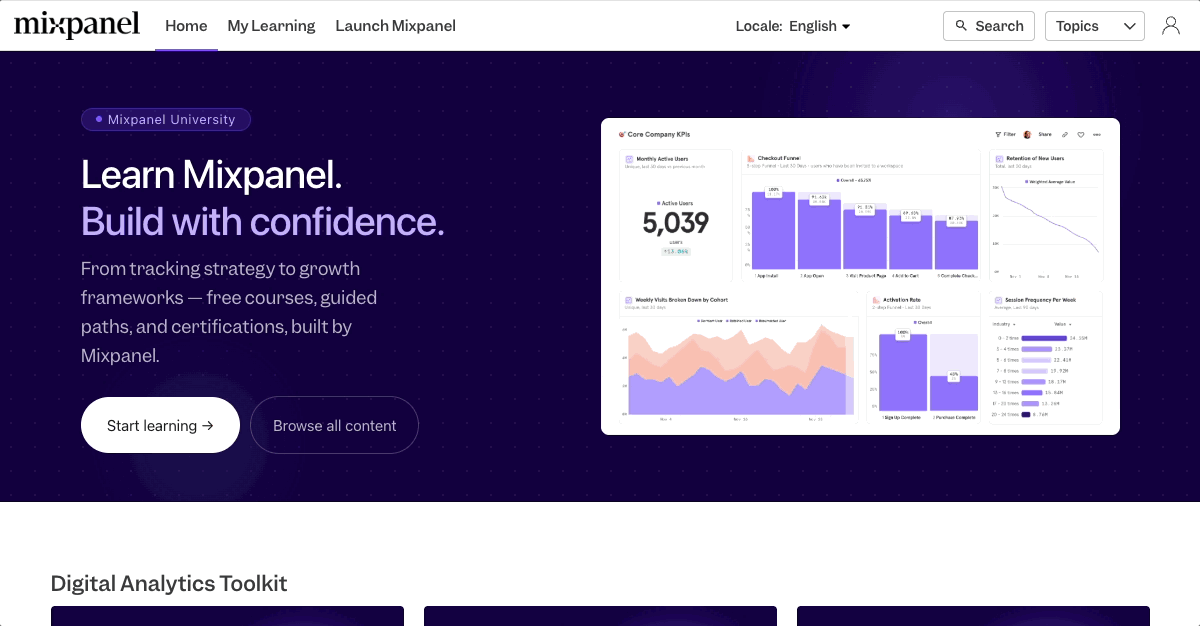Click the Checkout Funnel chart icon
The height and width of the screenshot is (626, 1200).
click(750, 158)
